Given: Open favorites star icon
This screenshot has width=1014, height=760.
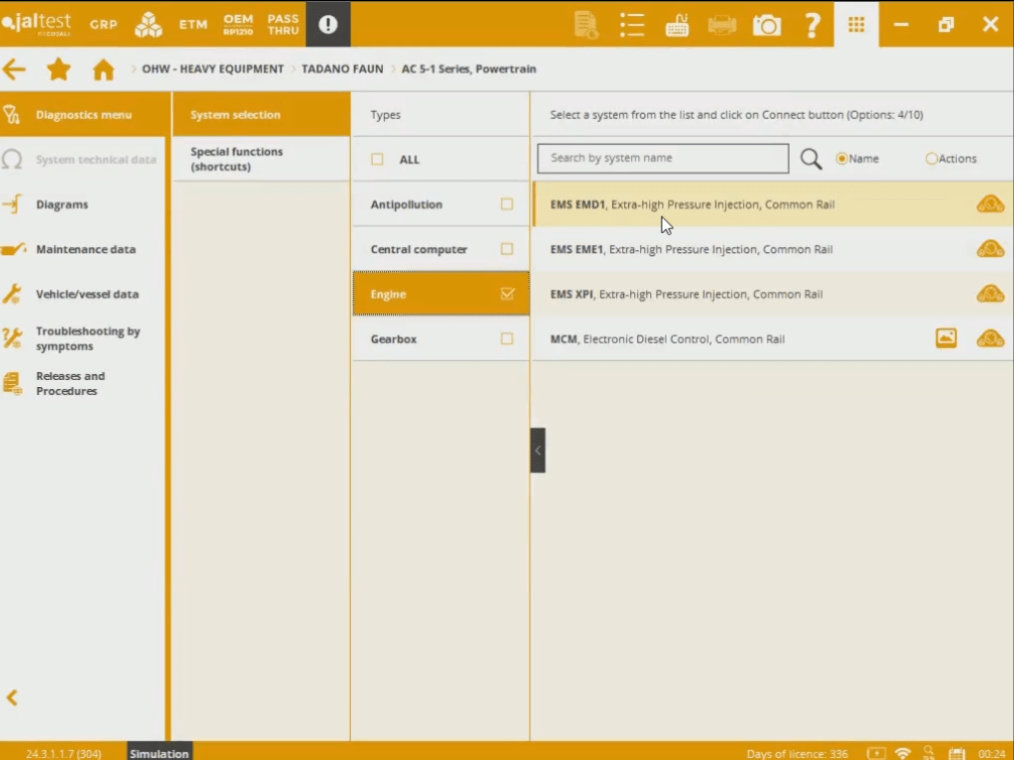Looking at the screenshot, I should (x=58, y=69).
